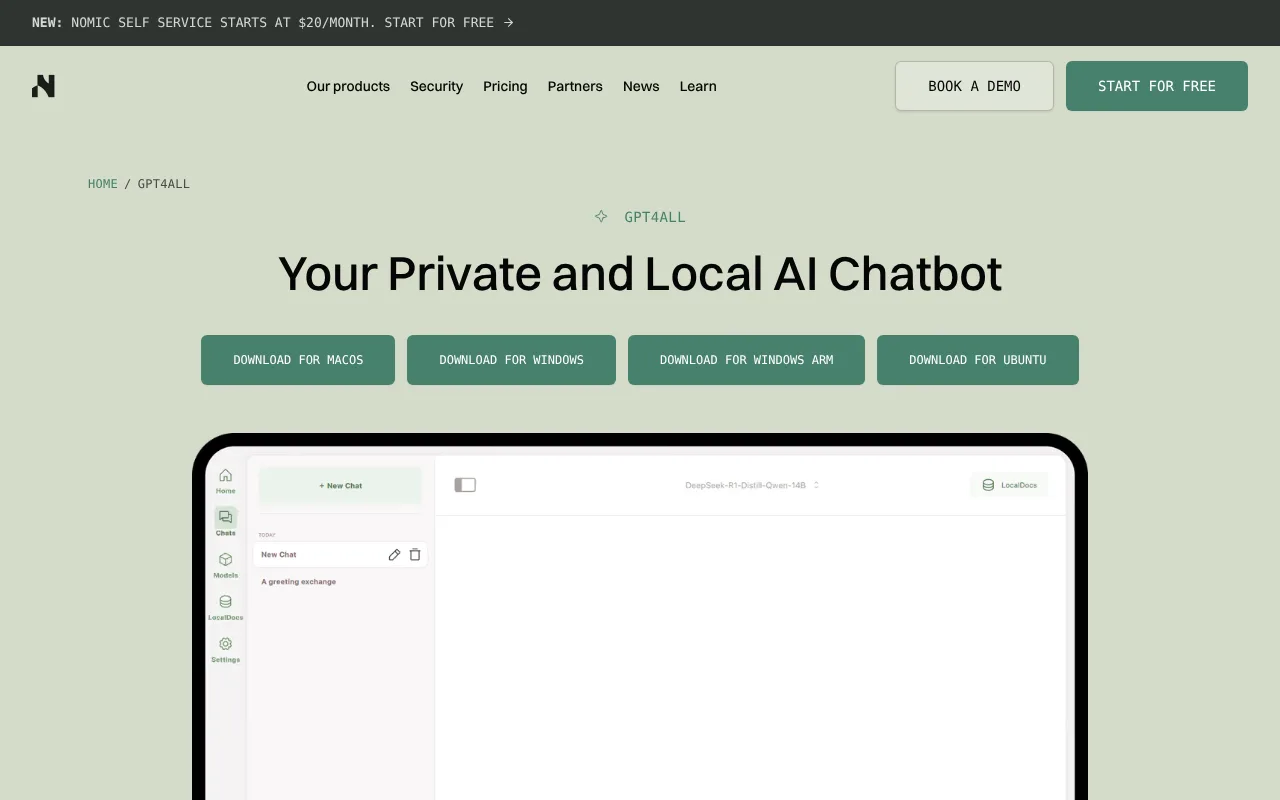
Task: Open the Home icon in app sidebar
Action: [226, 476]
